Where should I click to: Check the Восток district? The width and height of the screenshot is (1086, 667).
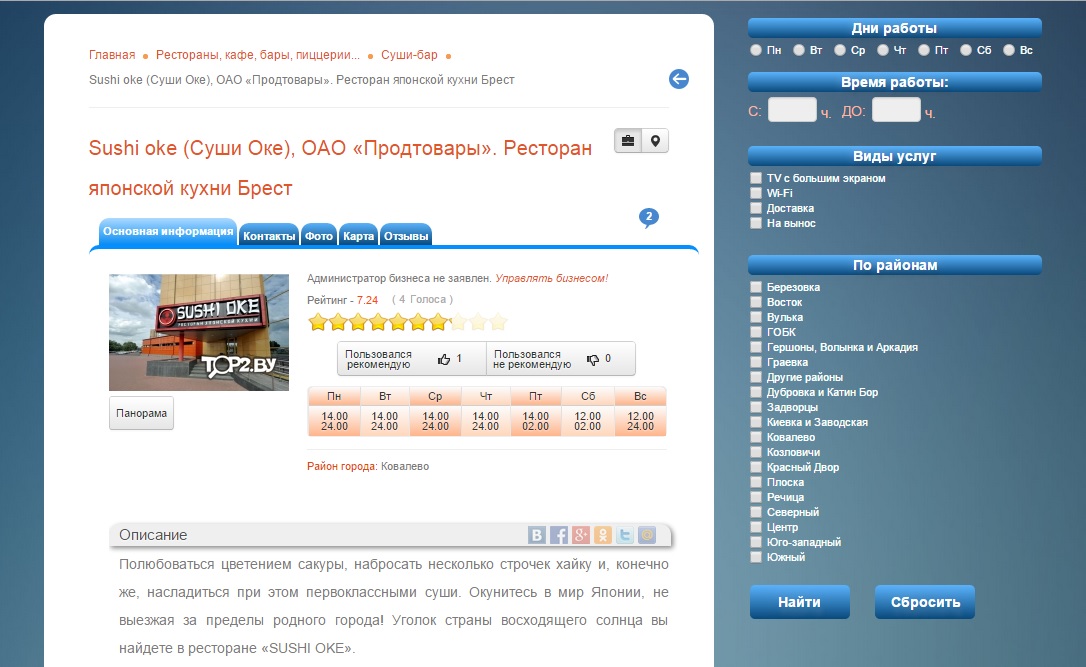[756, 302]
